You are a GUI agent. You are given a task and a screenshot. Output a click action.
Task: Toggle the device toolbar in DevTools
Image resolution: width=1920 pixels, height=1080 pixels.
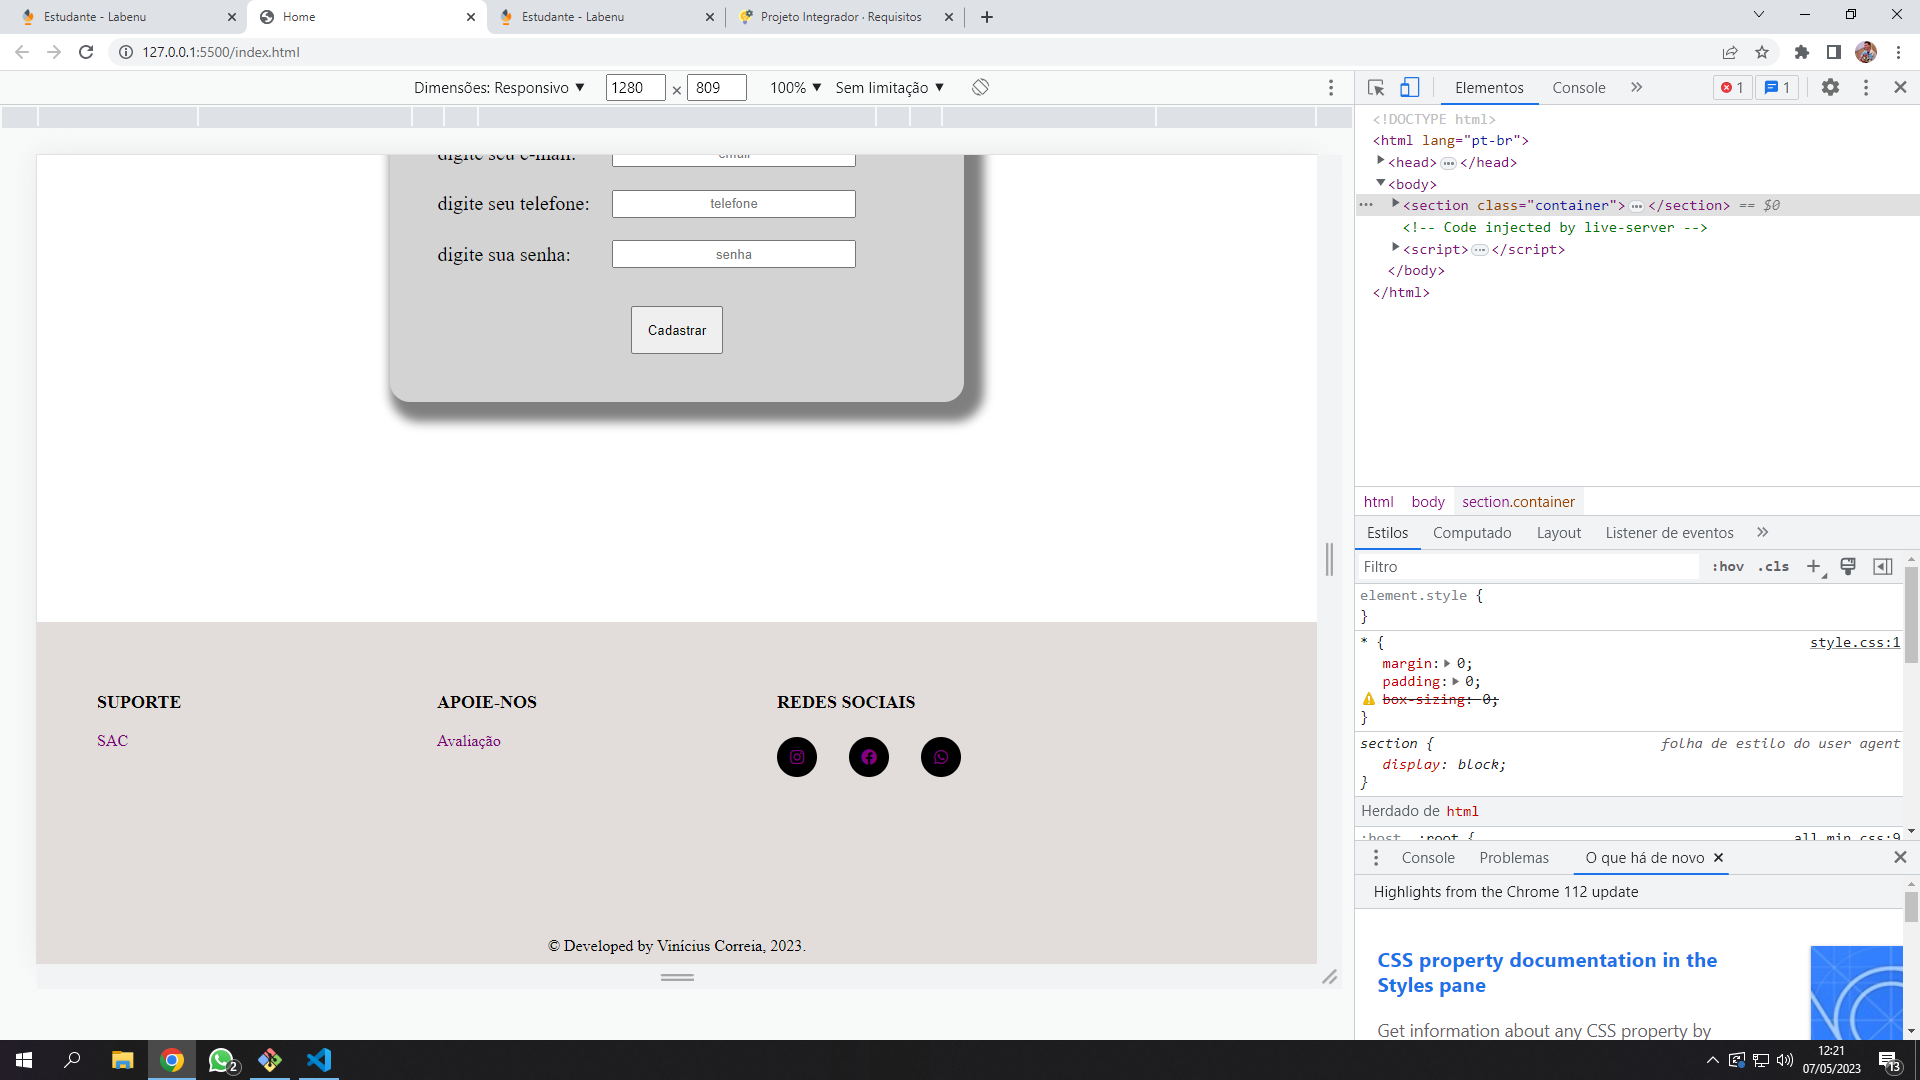tap(1410, 88)
